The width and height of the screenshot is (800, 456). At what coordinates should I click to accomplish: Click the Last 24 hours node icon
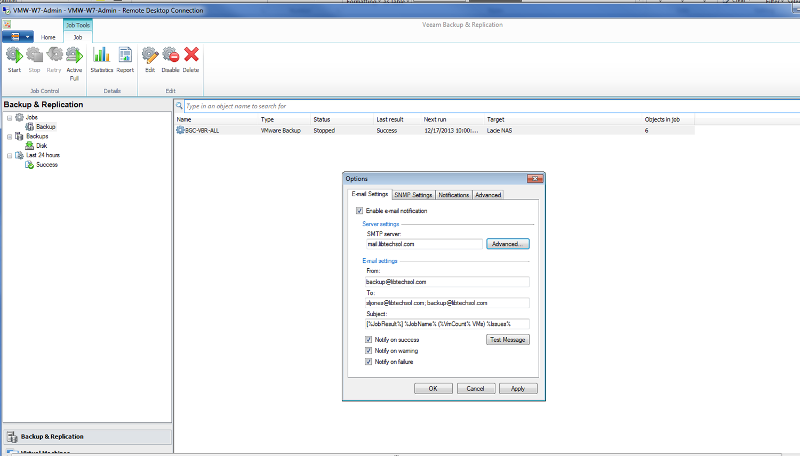point(19,155)
